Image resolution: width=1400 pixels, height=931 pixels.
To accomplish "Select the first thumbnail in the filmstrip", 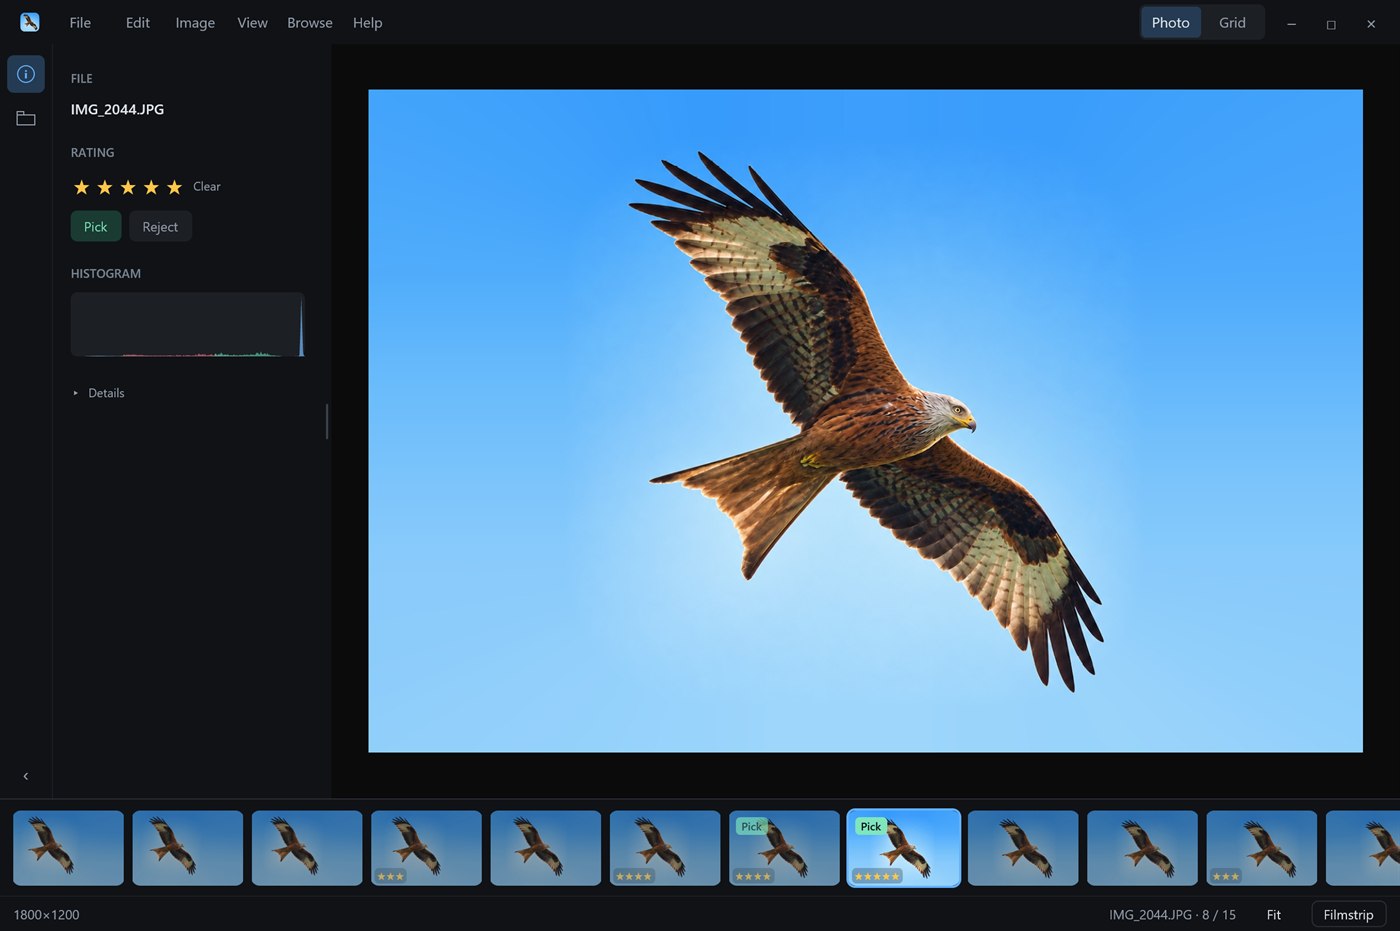I will pyautogui.click(x=68, y=848).
